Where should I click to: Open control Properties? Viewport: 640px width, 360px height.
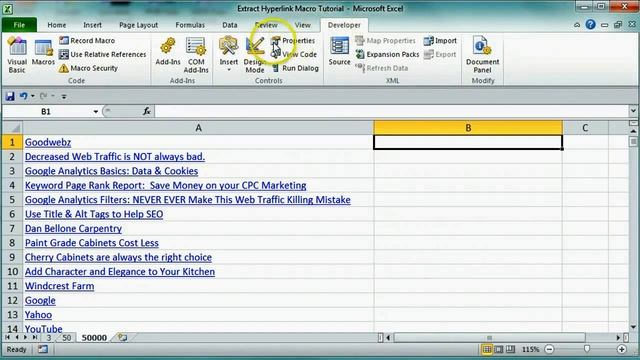(293, 40)
